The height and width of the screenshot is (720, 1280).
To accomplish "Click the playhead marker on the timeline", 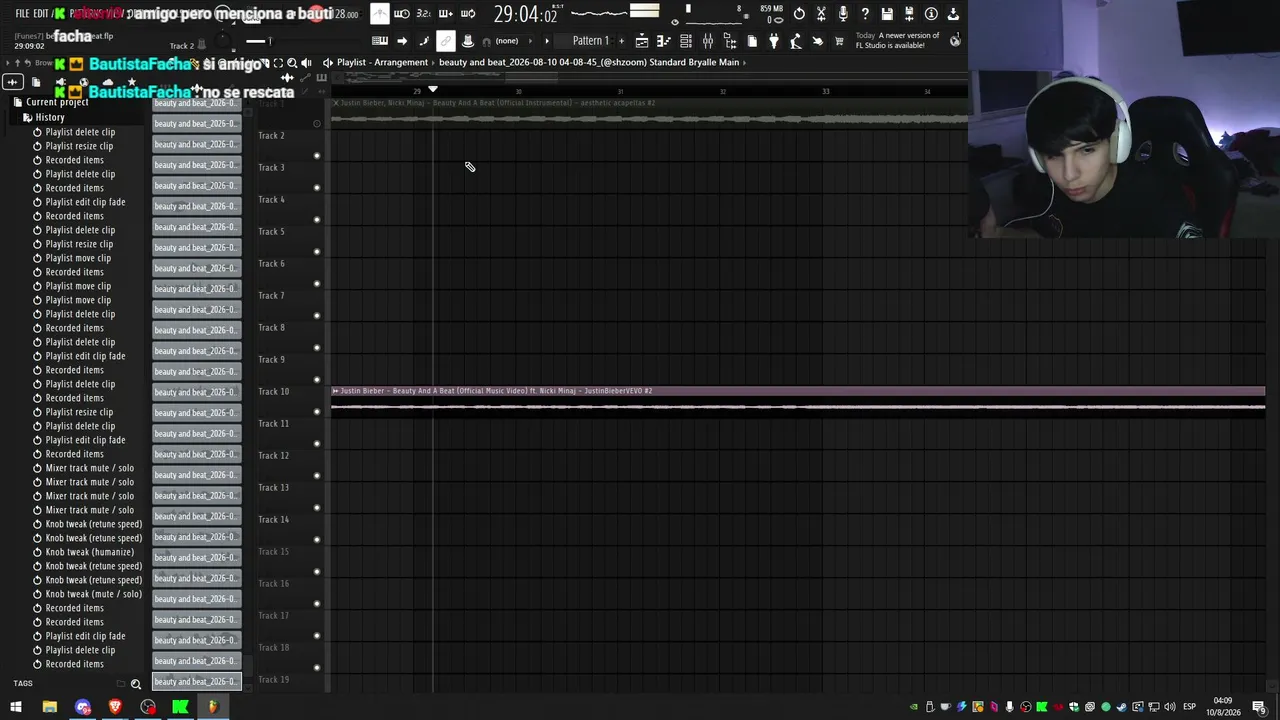I will pos(433,90).
